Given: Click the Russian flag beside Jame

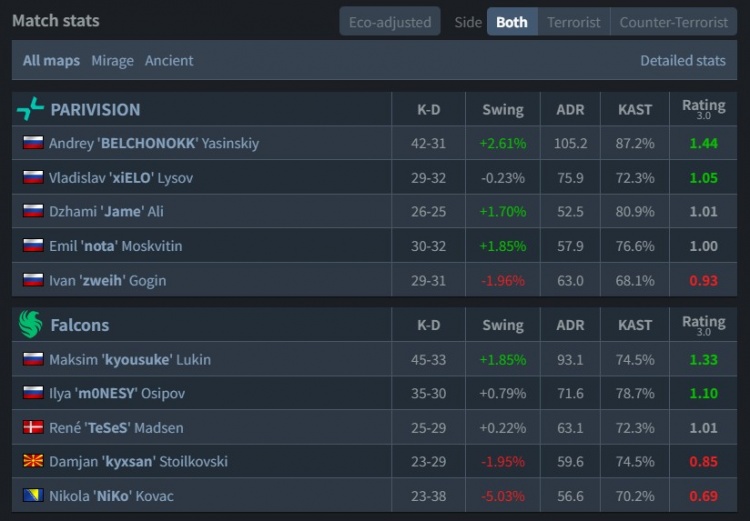Looking at the screenshot, I should [x=33, y=211].
